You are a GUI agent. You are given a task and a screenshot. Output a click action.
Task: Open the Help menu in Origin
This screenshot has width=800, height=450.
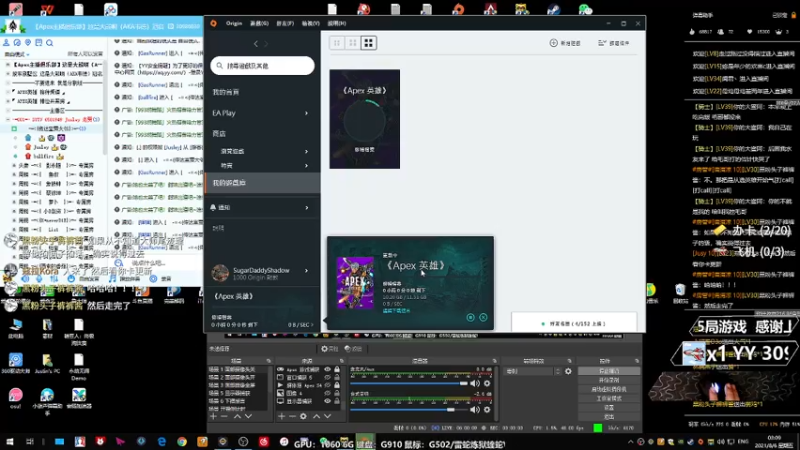[336, 23]
